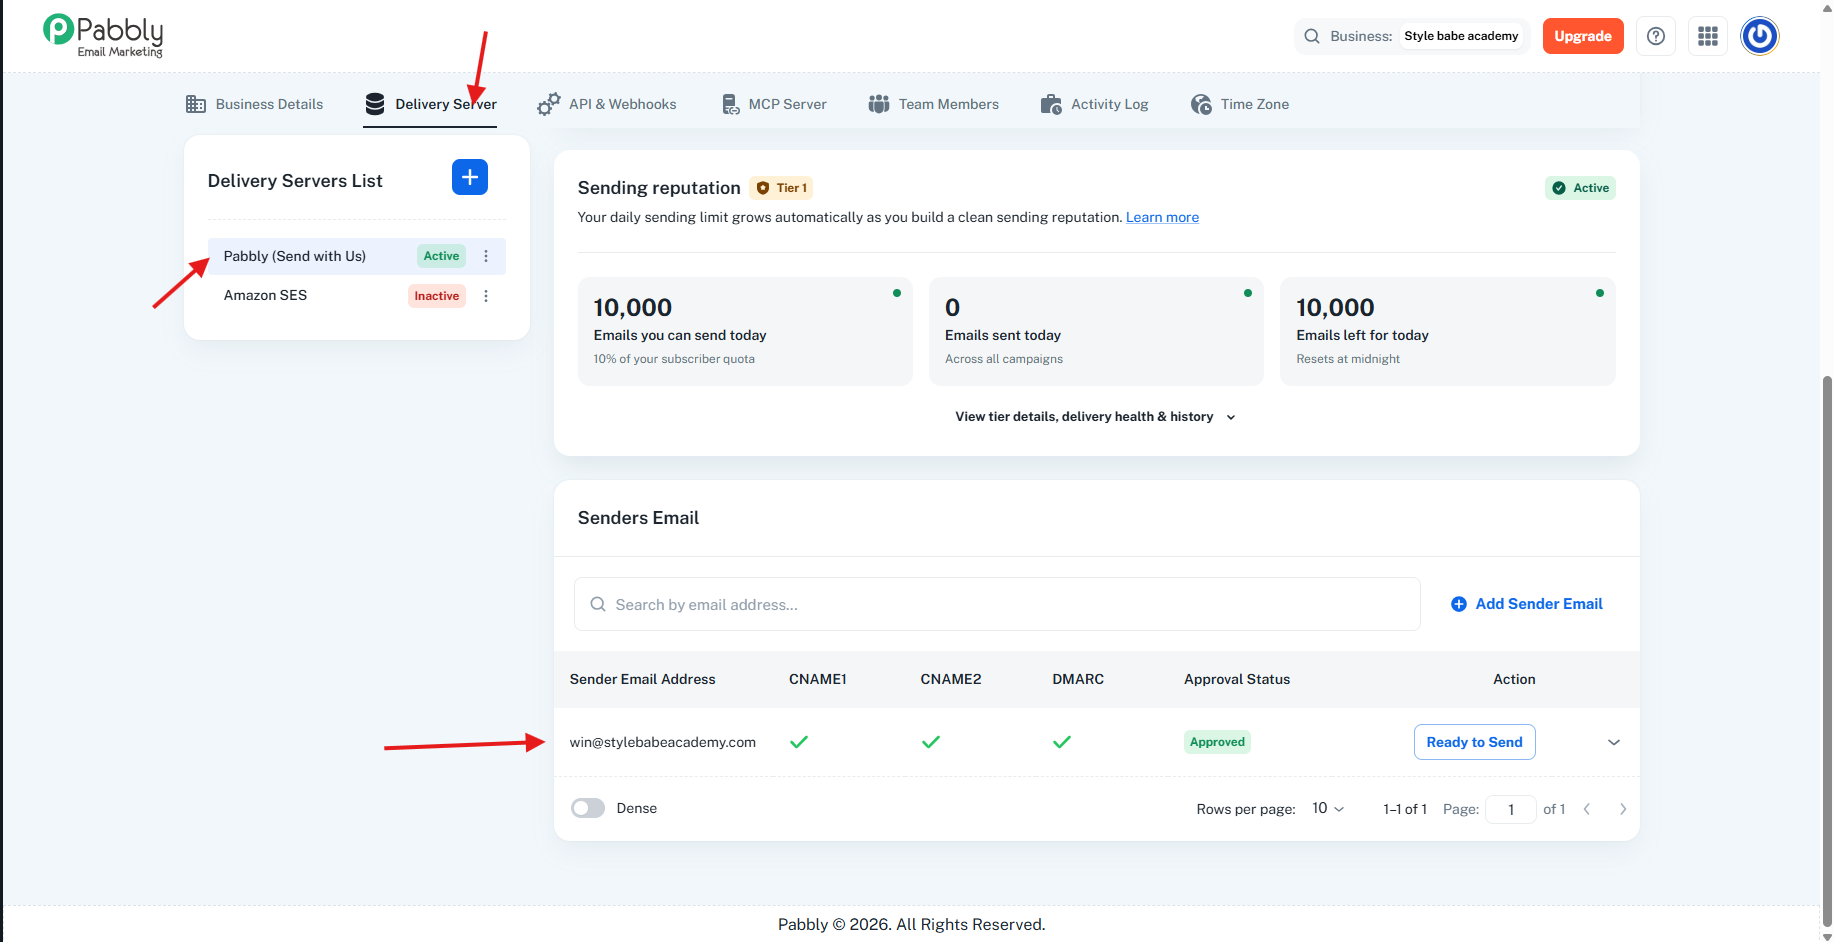Click the Tier 1 shield badge
The width and height of the screenshot is (1834, 942).
coord(781,188)
